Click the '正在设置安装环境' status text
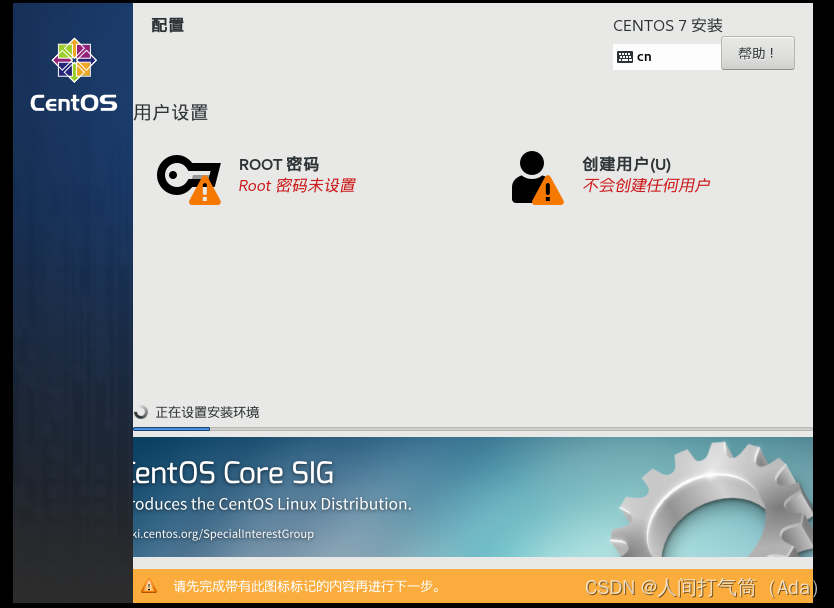The image size is (834, 608). coord(207,412)
